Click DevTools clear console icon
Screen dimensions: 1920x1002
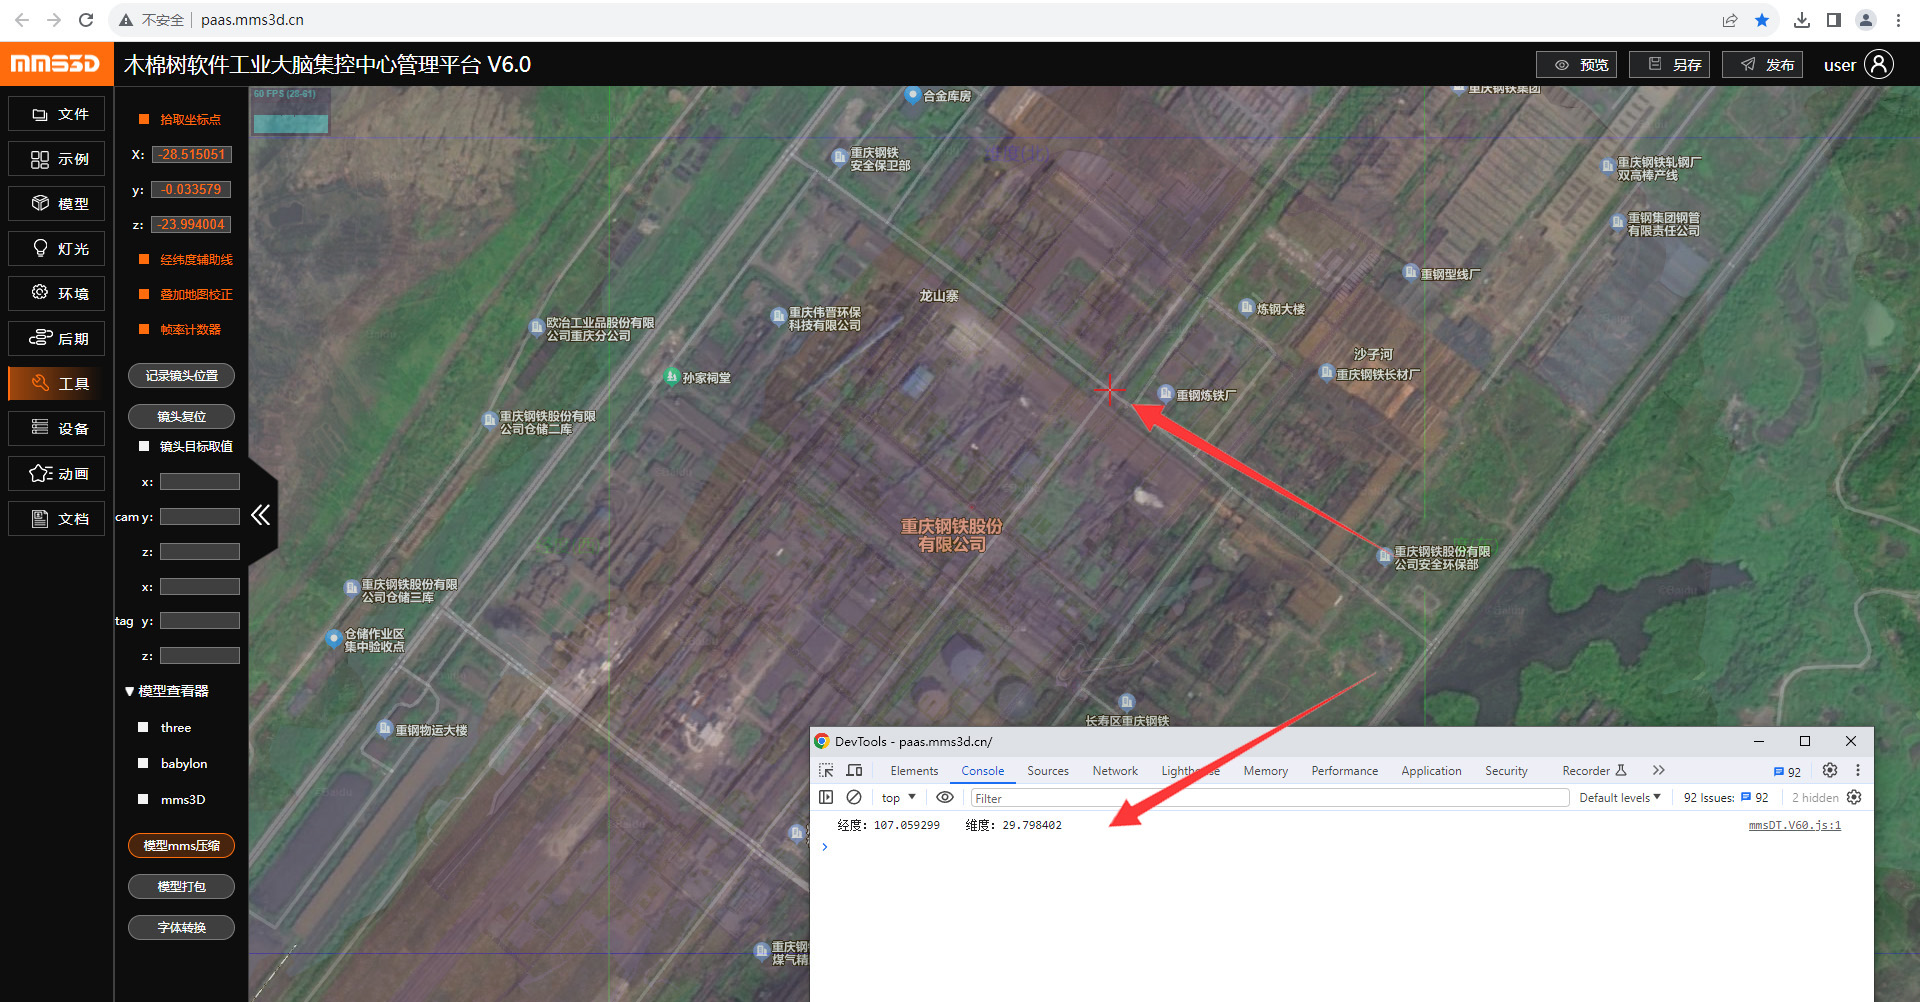click(854, 797)
